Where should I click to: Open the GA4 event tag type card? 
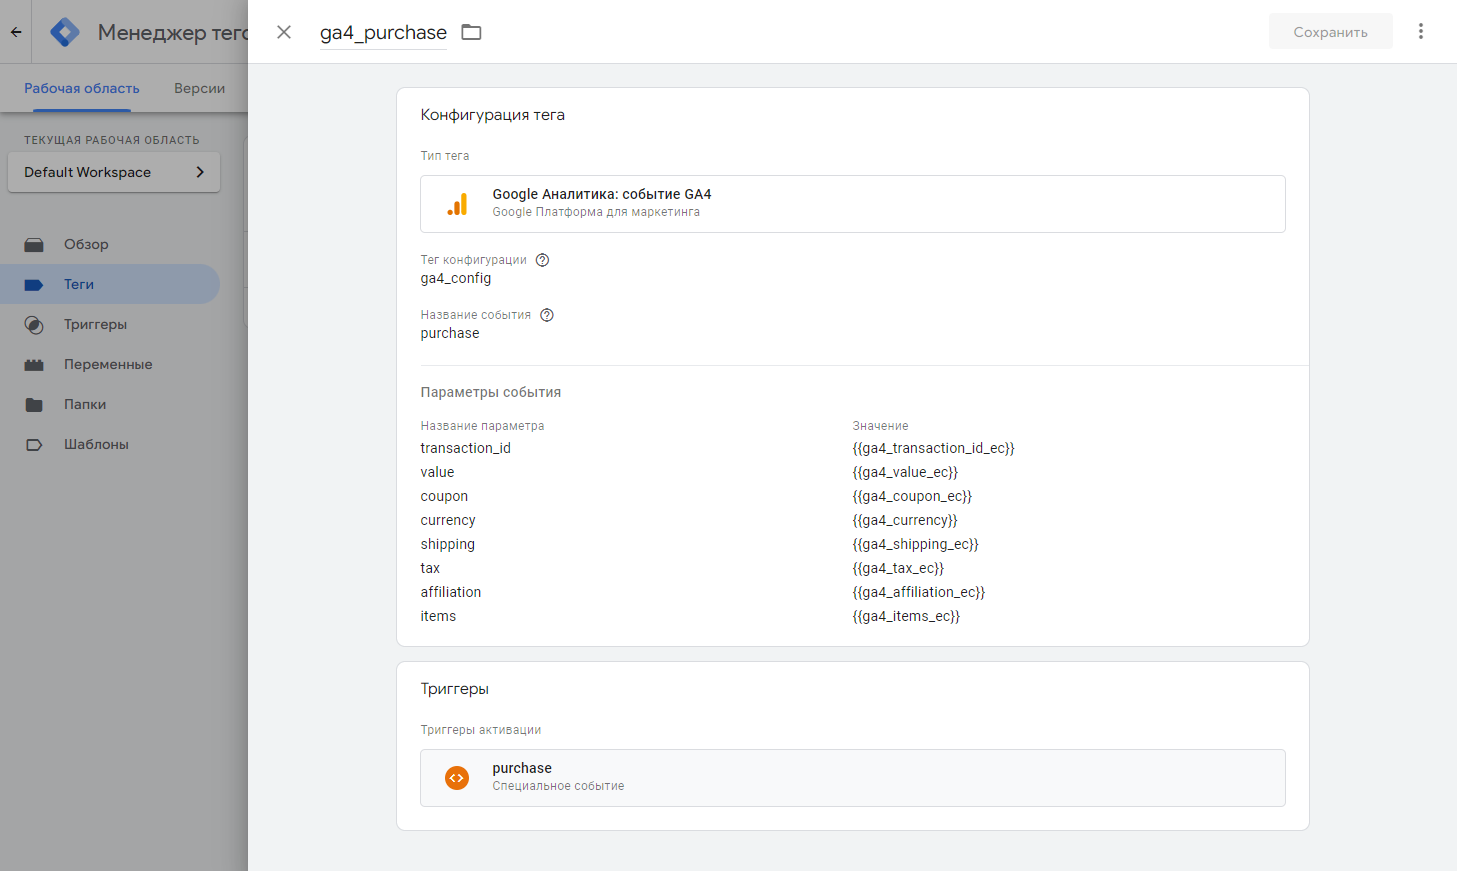(853, 204)
